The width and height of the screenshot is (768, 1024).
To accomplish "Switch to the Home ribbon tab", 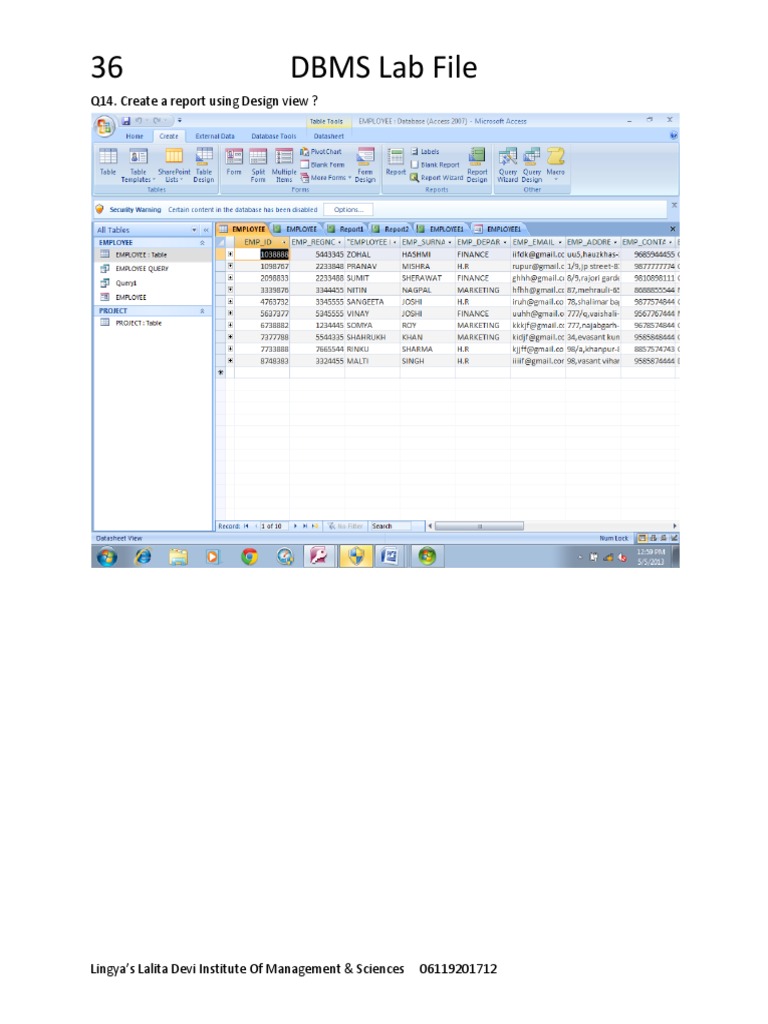I will 135,136.
